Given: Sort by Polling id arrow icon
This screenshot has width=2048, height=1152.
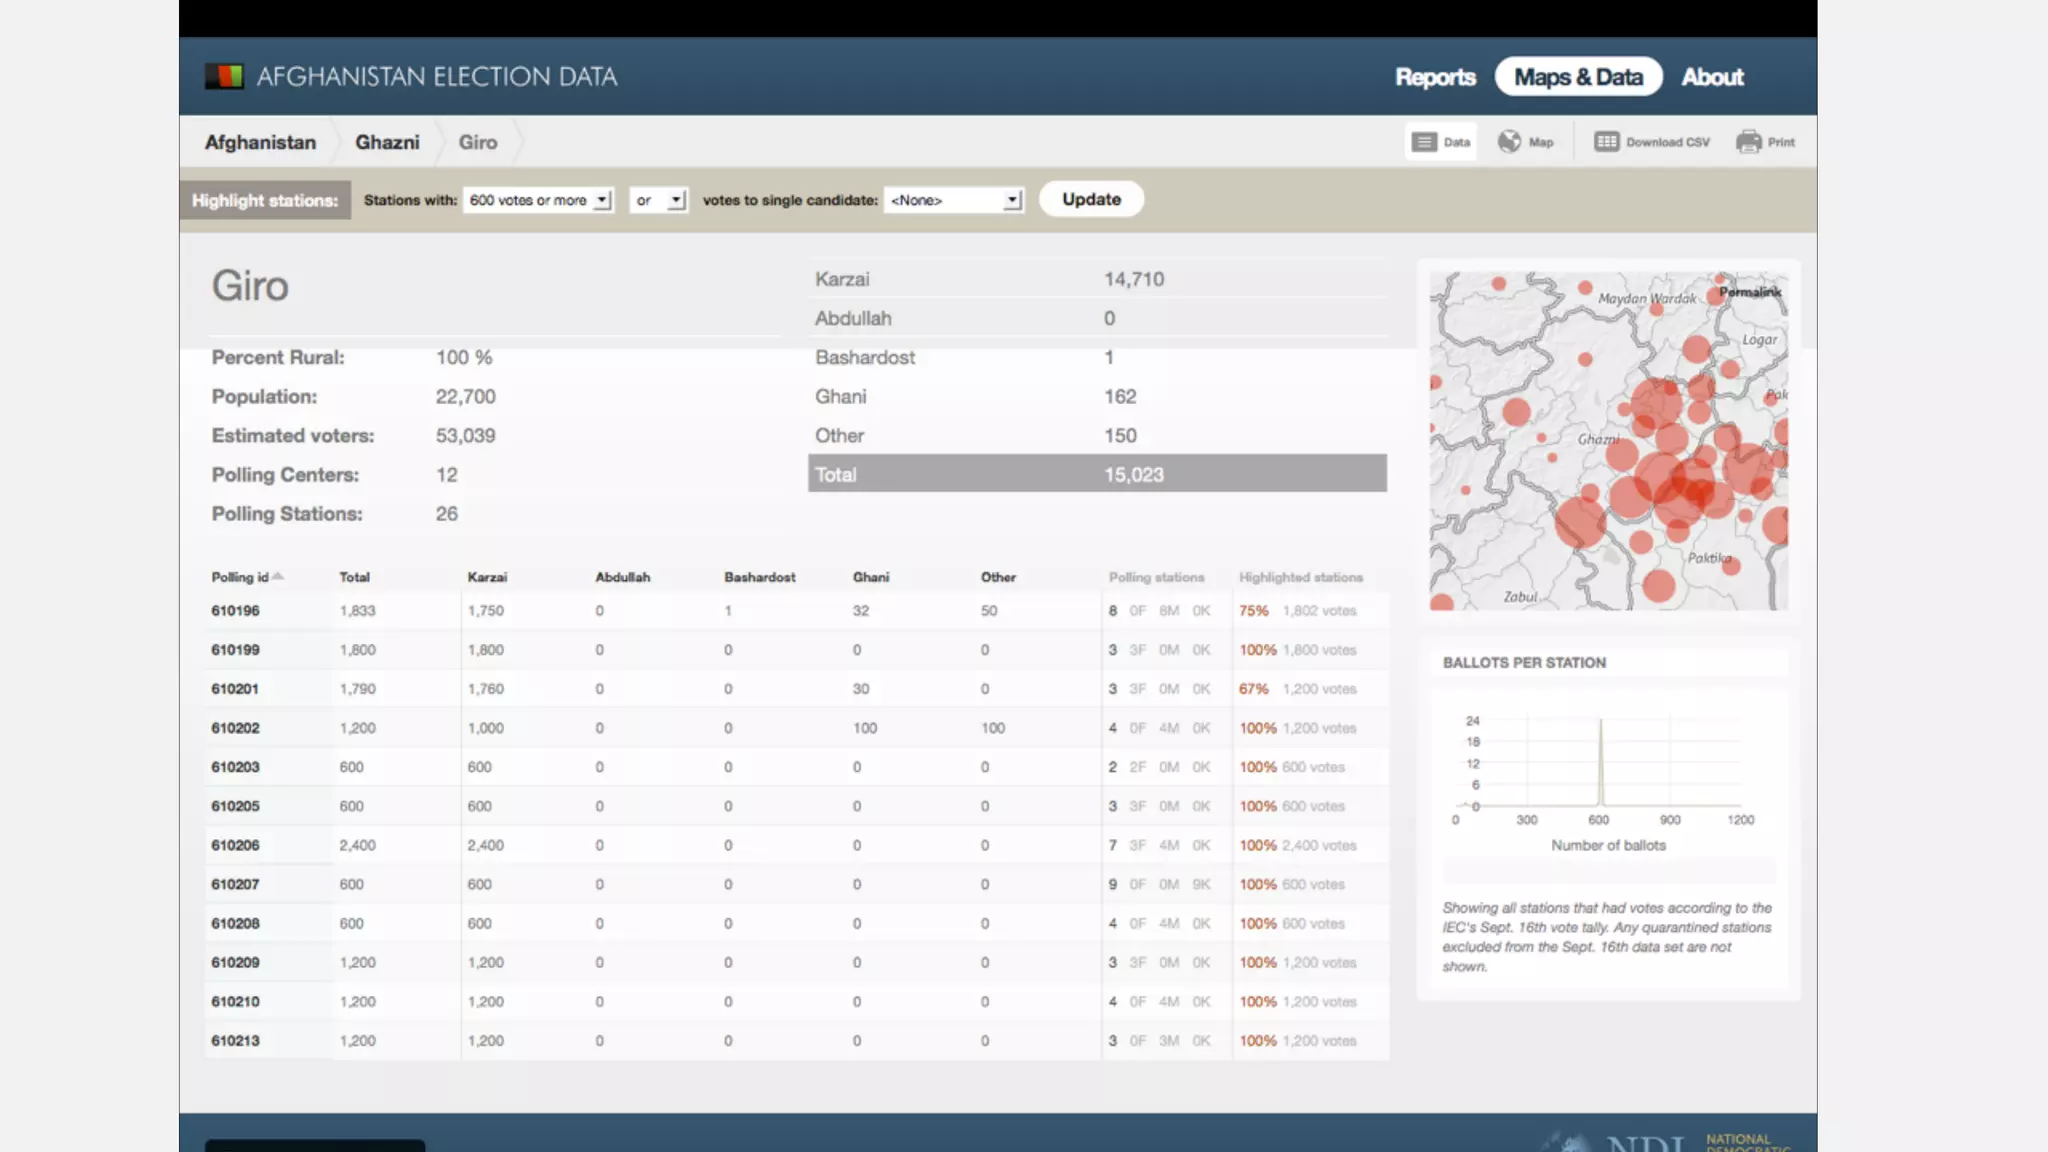Looking at the screenshot, I should [278, 576].
